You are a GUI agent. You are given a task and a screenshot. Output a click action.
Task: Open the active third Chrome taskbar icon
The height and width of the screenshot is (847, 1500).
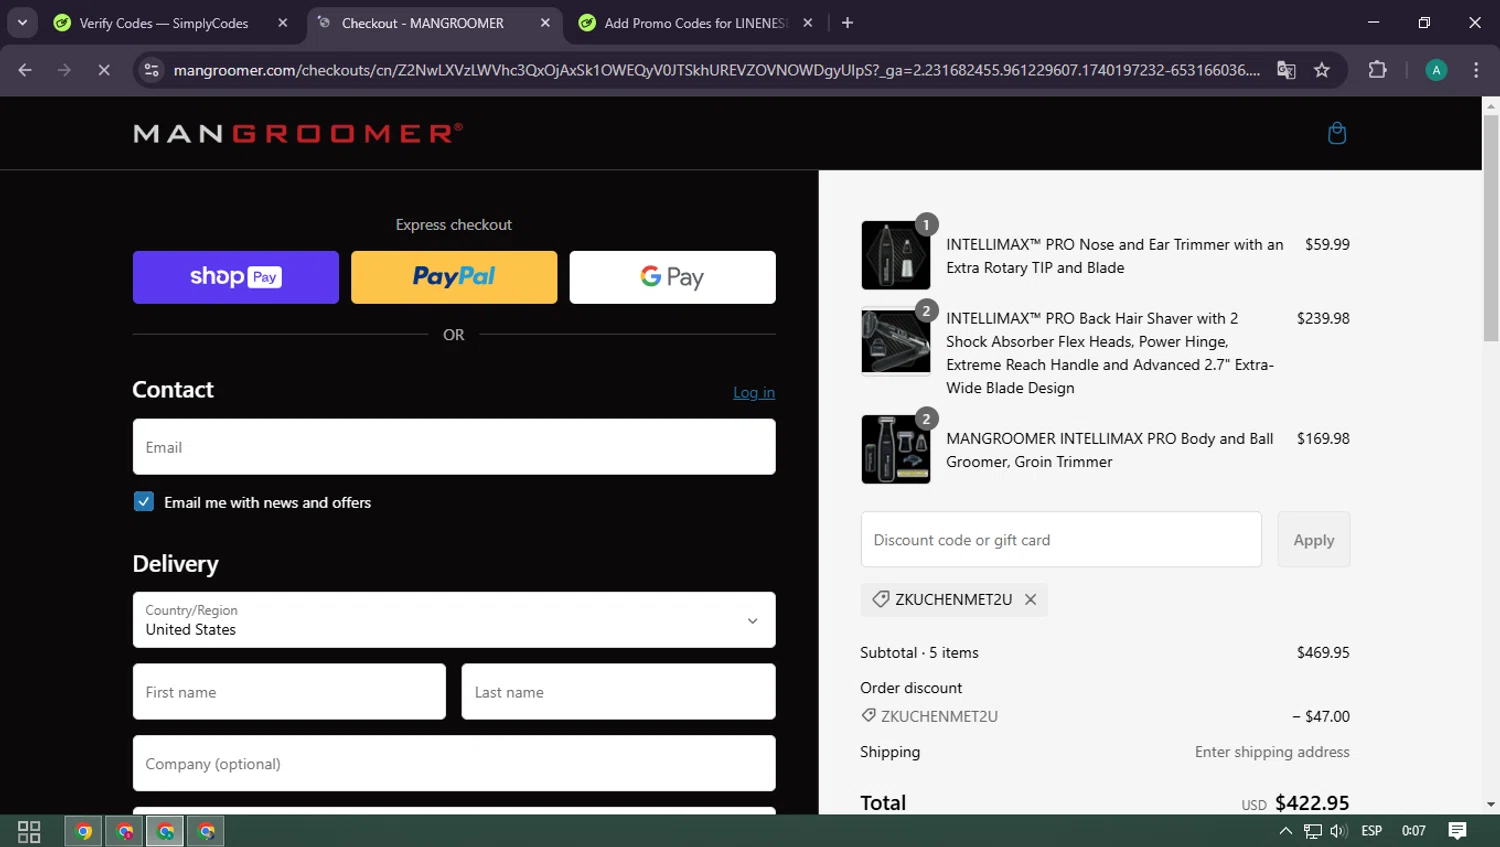click(165, 831)
